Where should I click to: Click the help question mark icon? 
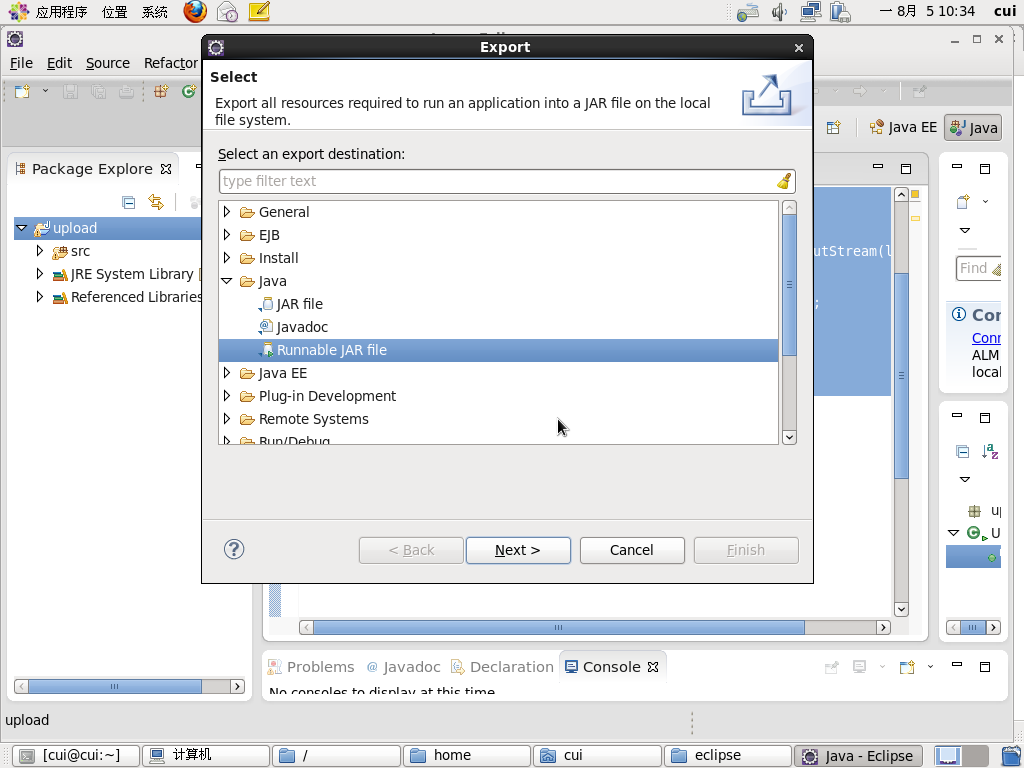(x=234, y=549)
